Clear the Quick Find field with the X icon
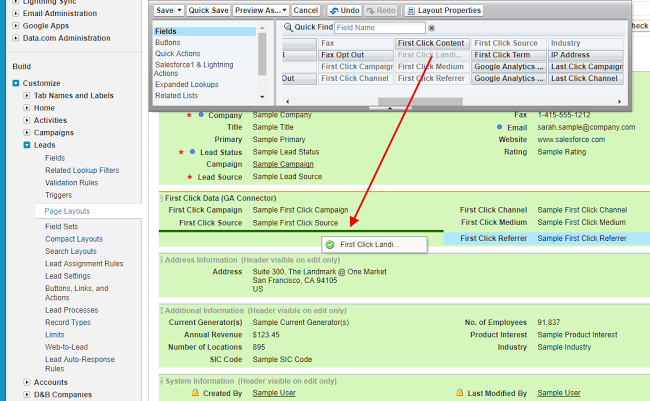This screenshot has width=650, height=401. (x=432, y=28)
